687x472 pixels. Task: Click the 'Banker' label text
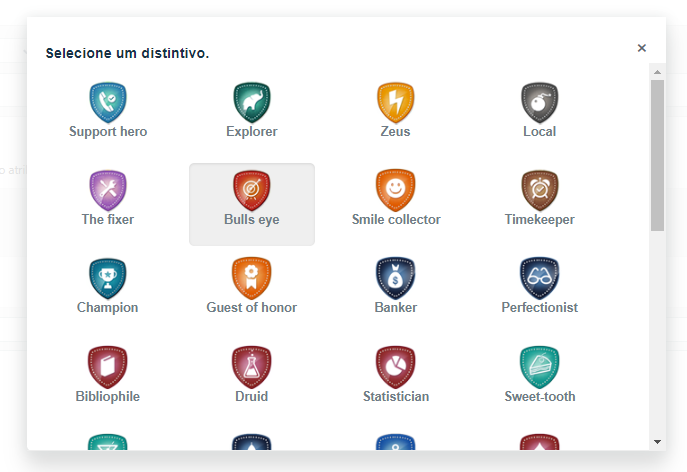(396, 307)
